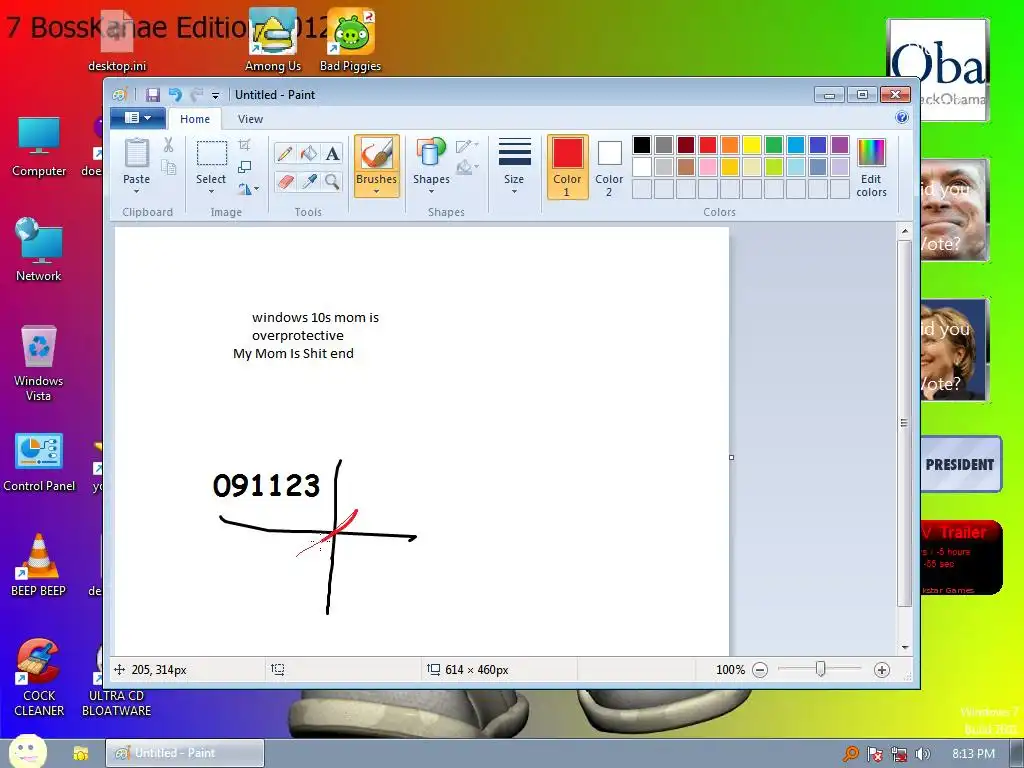Click the Redo arrow in quick access toolbar
1024x768 pixels.
pos(197,95)
